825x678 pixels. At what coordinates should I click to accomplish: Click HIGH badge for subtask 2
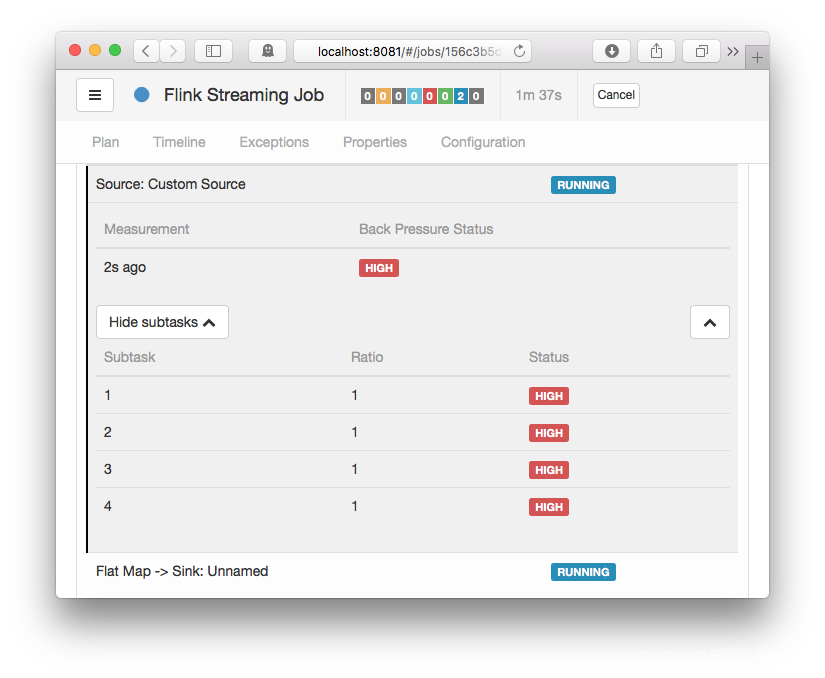[x=549, y=433]
